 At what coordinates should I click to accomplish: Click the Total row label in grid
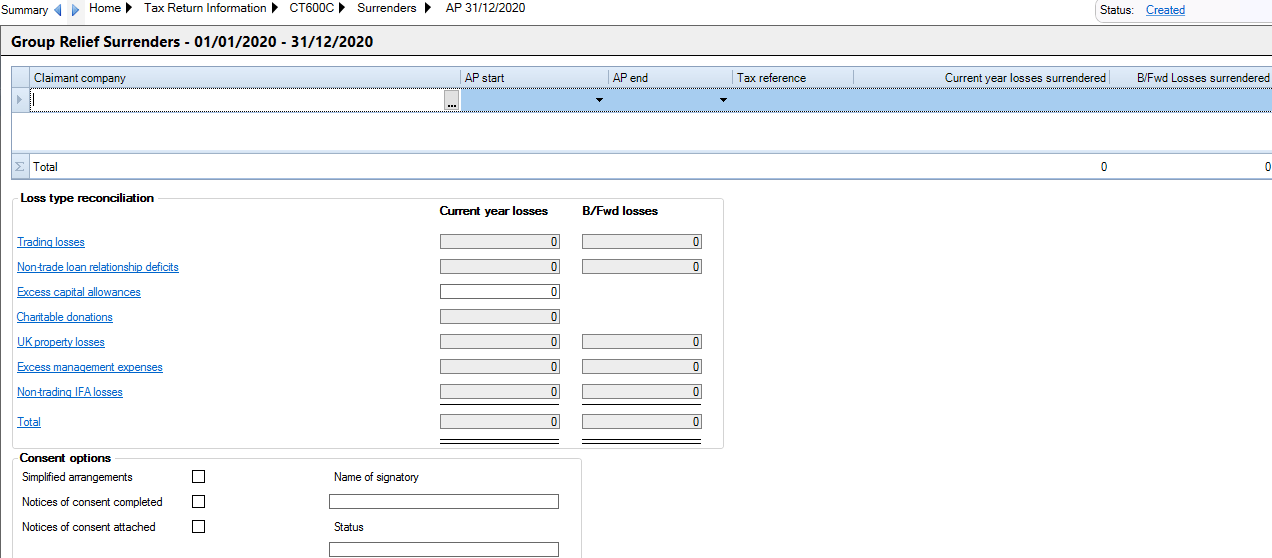46,167
